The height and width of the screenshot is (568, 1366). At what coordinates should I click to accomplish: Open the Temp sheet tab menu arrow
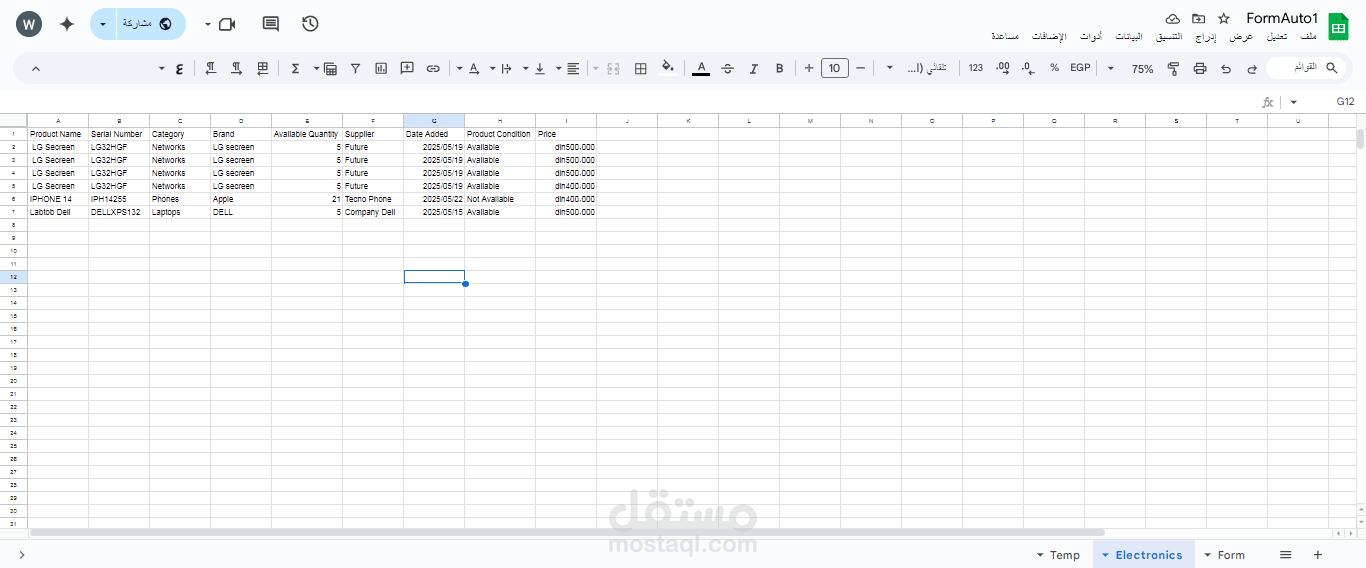(x=1040, y=555)
